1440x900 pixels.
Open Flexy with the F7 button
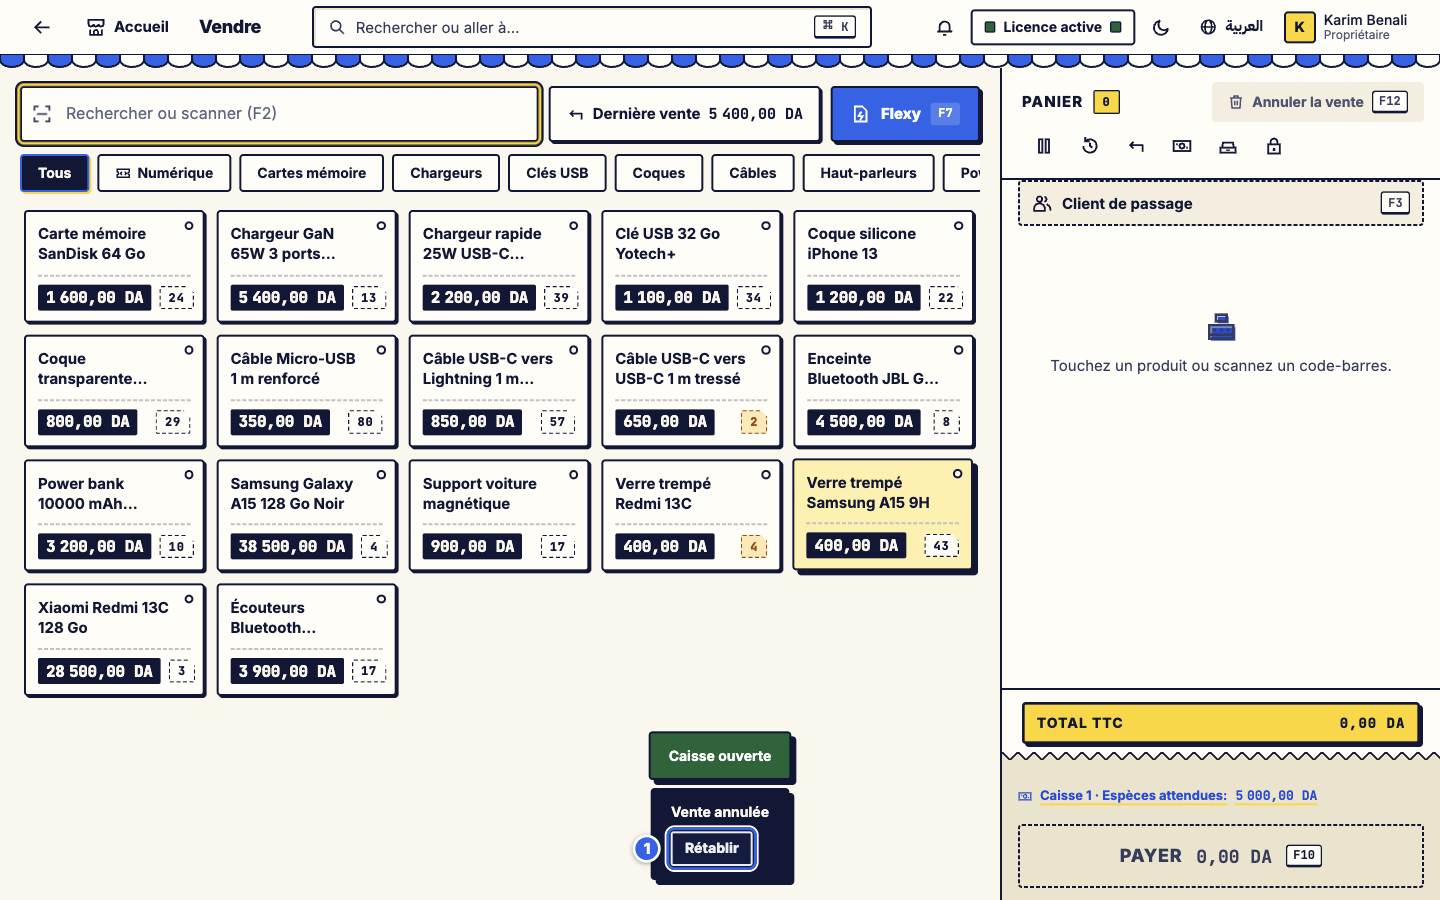point(904,114)
